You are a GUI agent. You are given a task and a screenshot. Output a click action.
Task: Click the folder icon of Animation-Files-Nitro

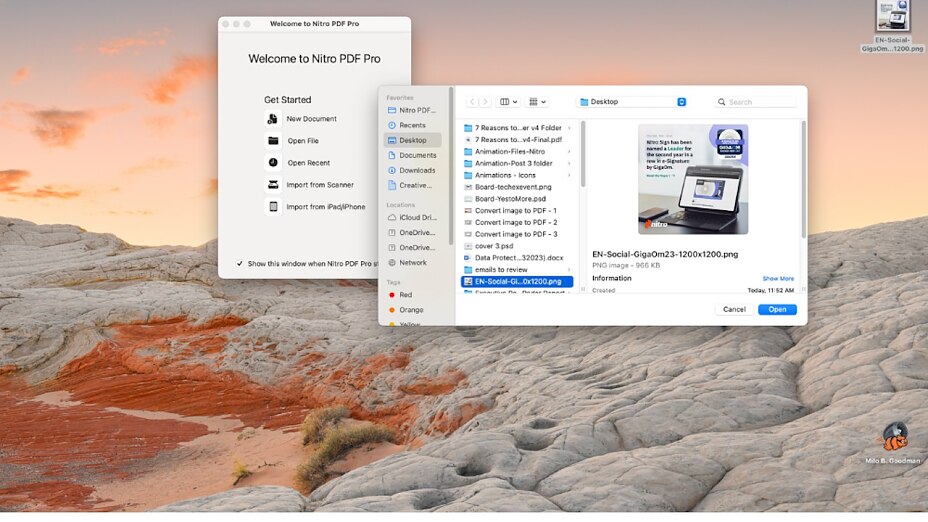tap(468, 152)
